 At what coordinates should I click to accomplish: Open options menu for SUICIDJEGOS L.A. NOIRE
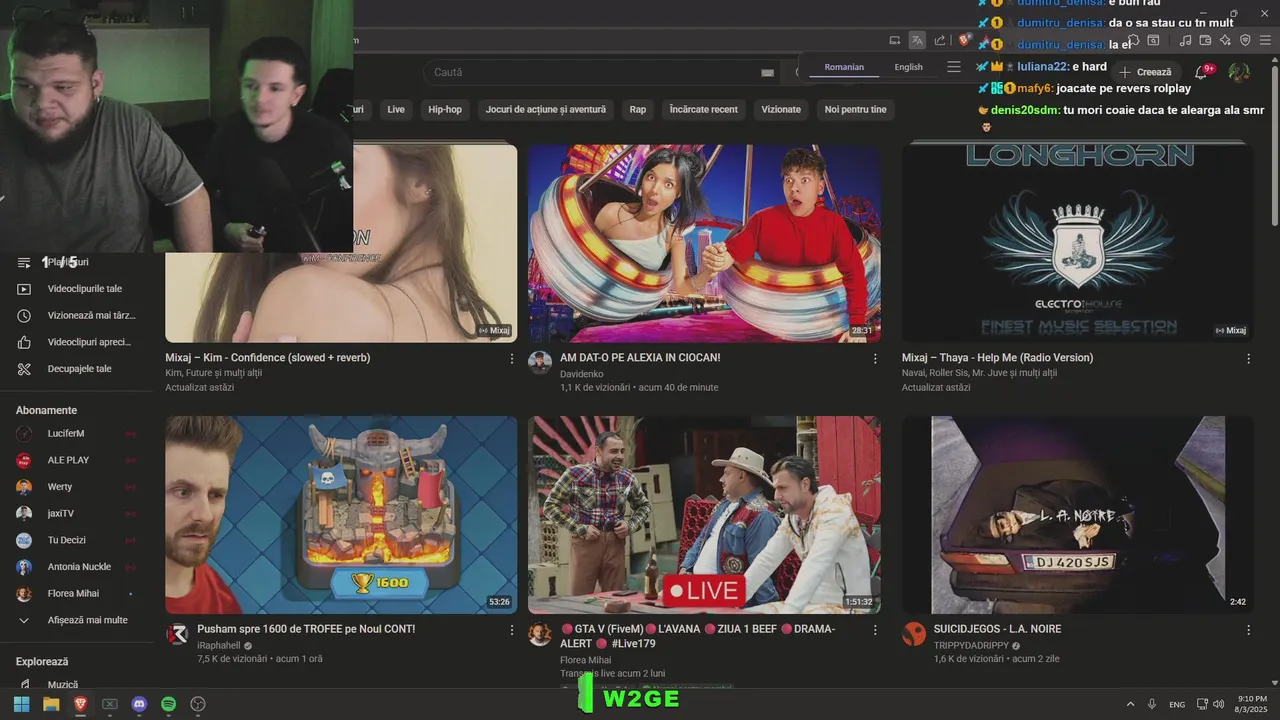pos(1248,630)
